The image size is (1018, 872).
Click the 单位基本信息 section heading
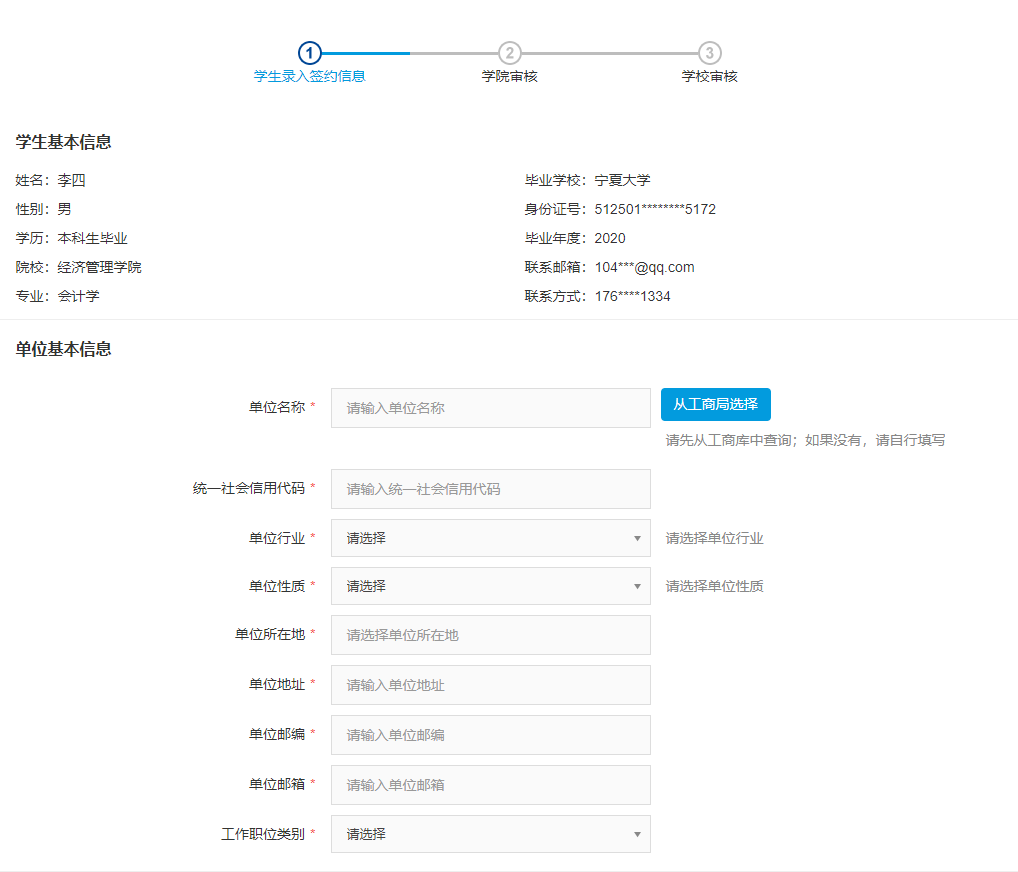coord(64,349)
